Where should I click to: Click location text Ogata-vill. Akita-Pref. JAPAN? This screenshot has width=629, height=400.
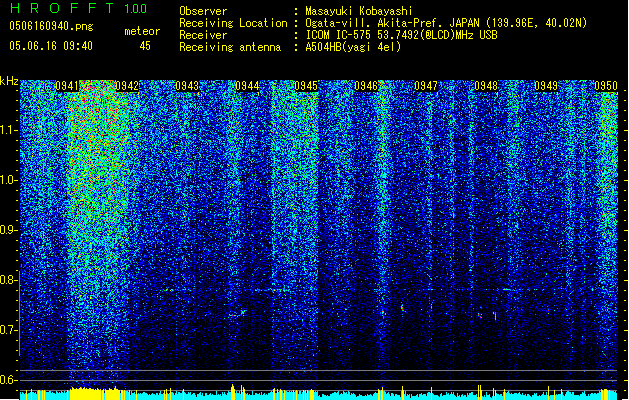(x=392, y=23)
